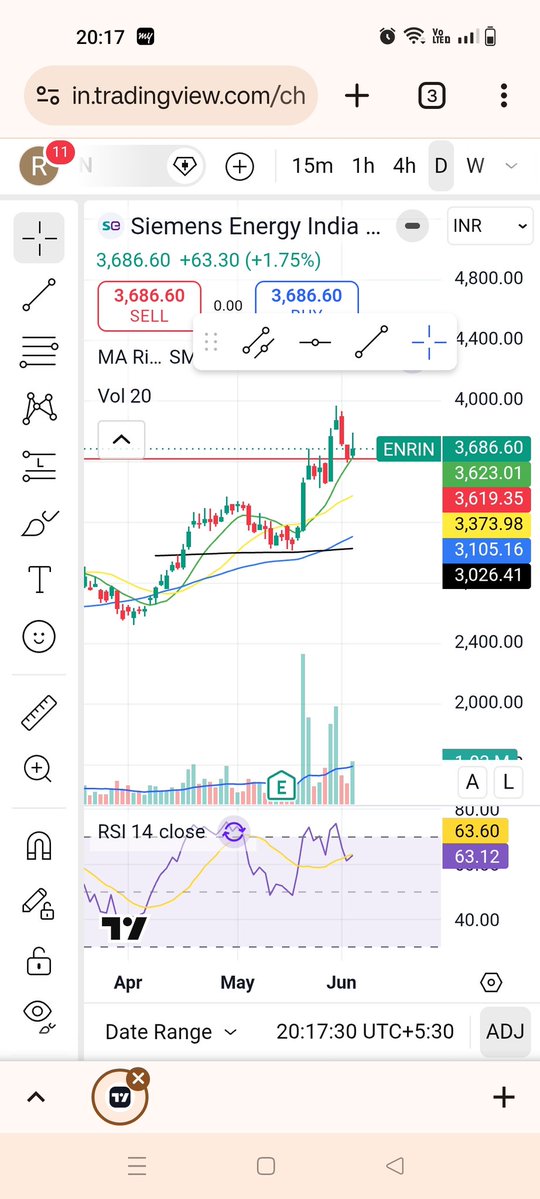Toggle magnet mode snapping
The image size is (540, 1199).
click(x=39, y=846)
